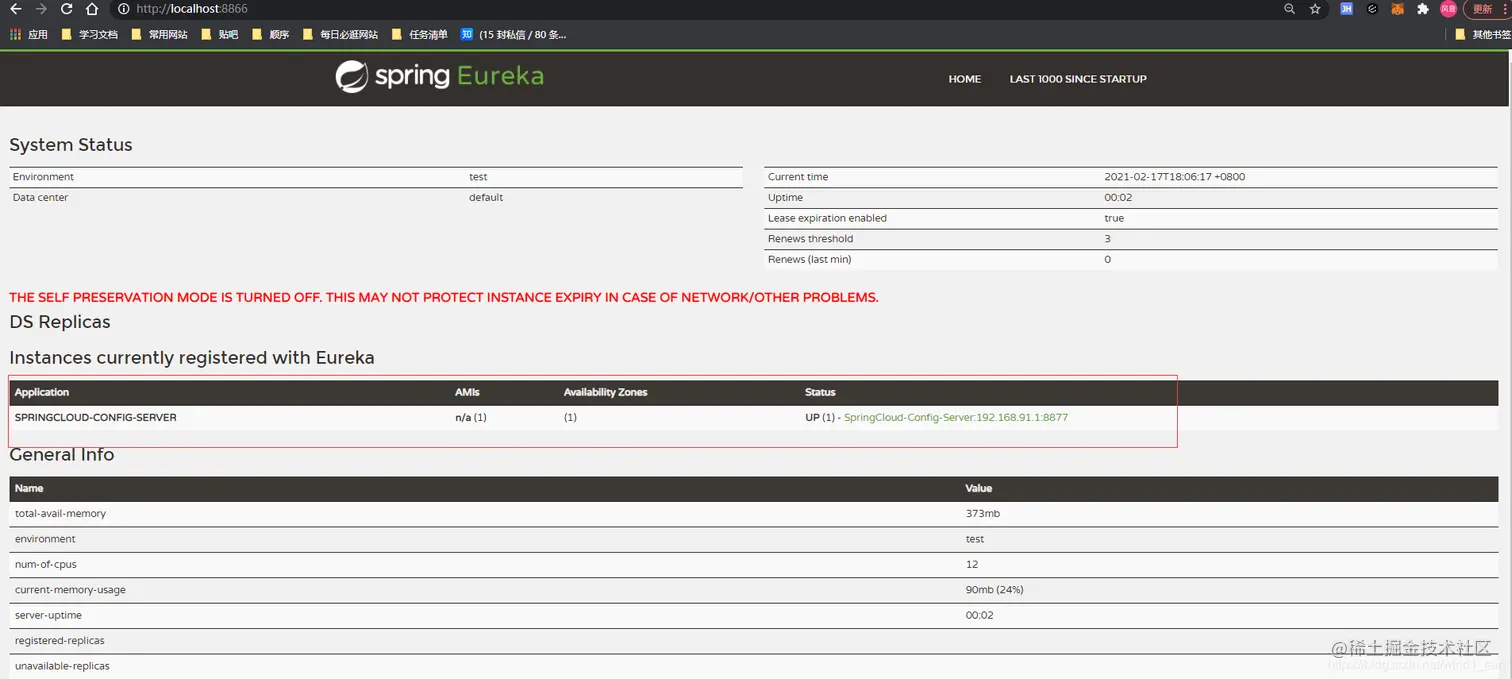Viewport: 1512px width, 679px height.
Task: Open the pink profile avatar
Action: 1448,9
